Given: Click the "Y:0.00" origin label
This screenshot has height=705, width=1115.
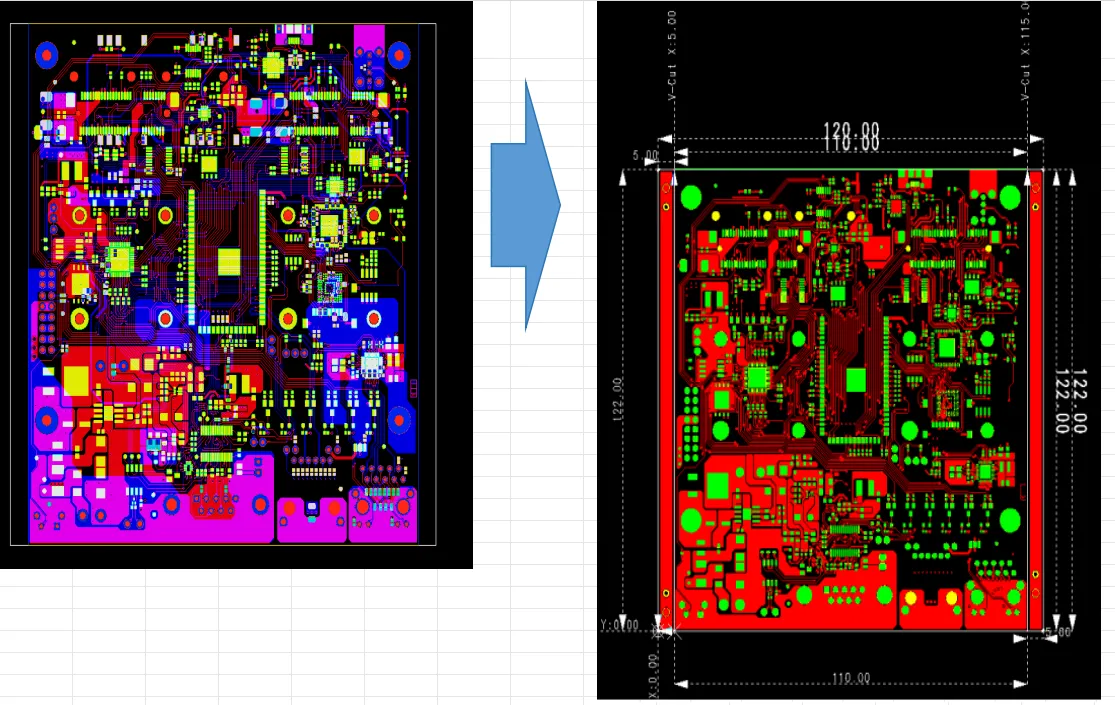Looking at the screenshot, I should (619, 625).
